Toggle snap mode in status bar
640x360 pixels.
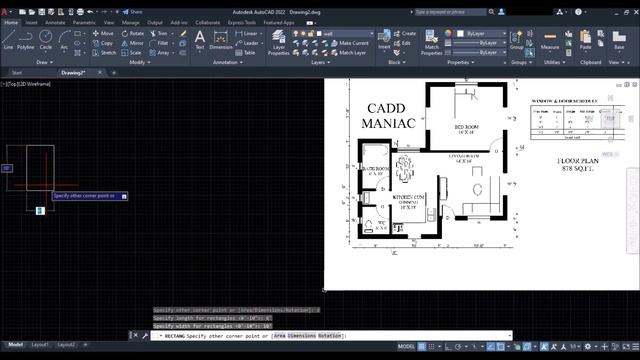point(431,347)
